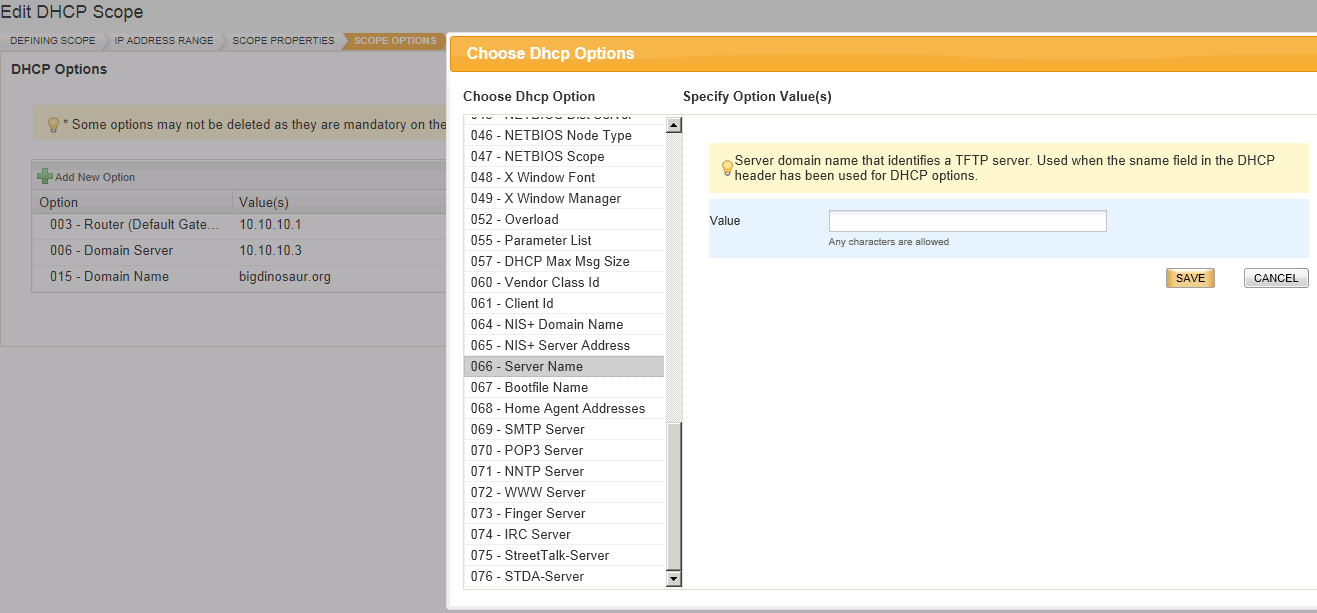Select option 048 - X Window Font
The image size is (1317, 613).
pos(564,177)
